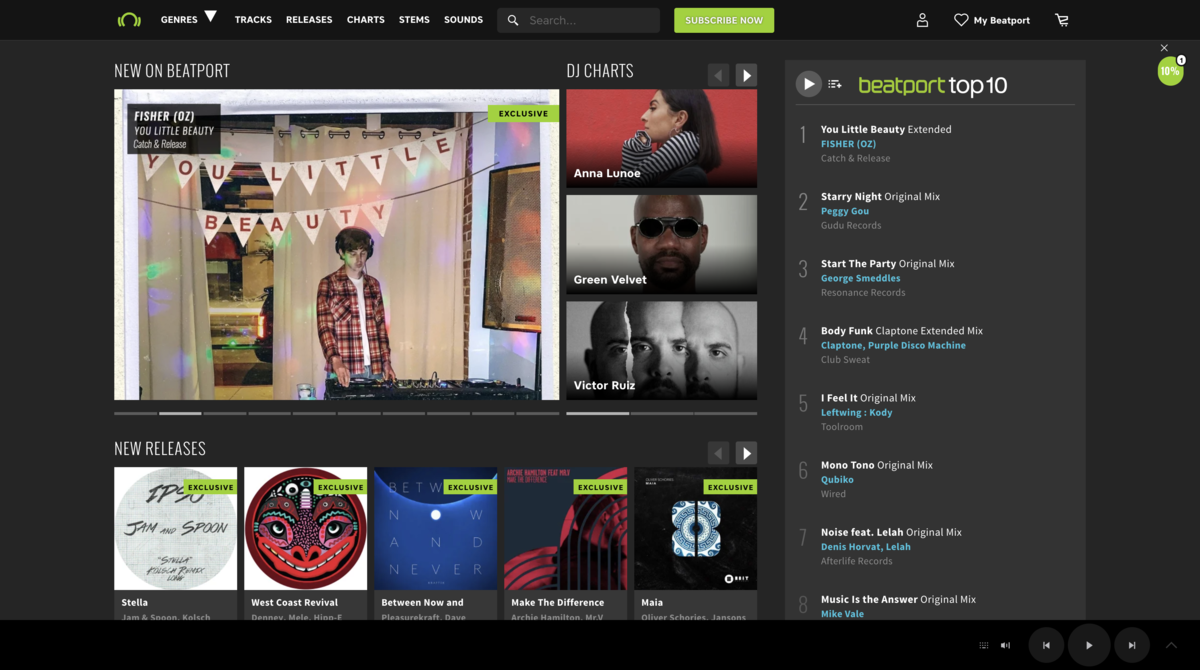
Task: Click the Beatport logo icon
Action: pos(129,20)
